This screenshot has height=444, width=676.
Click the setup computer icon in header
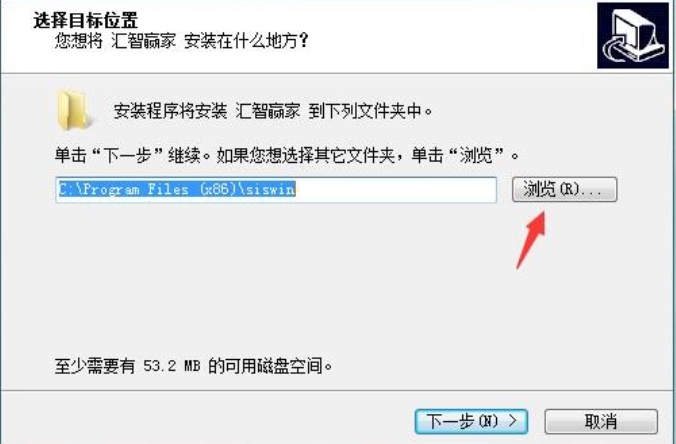[x=633, y=35]
